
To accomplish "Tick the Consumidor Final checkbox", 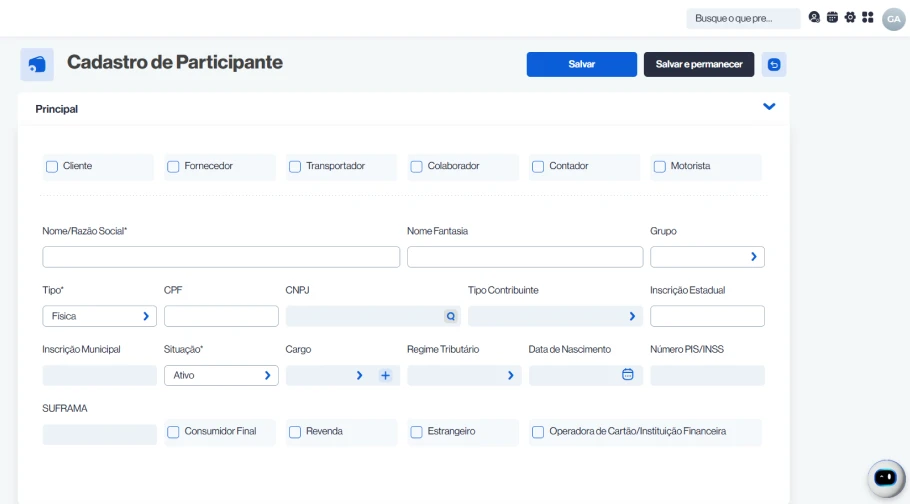I will pyautogui.click(x=173, y=432).
